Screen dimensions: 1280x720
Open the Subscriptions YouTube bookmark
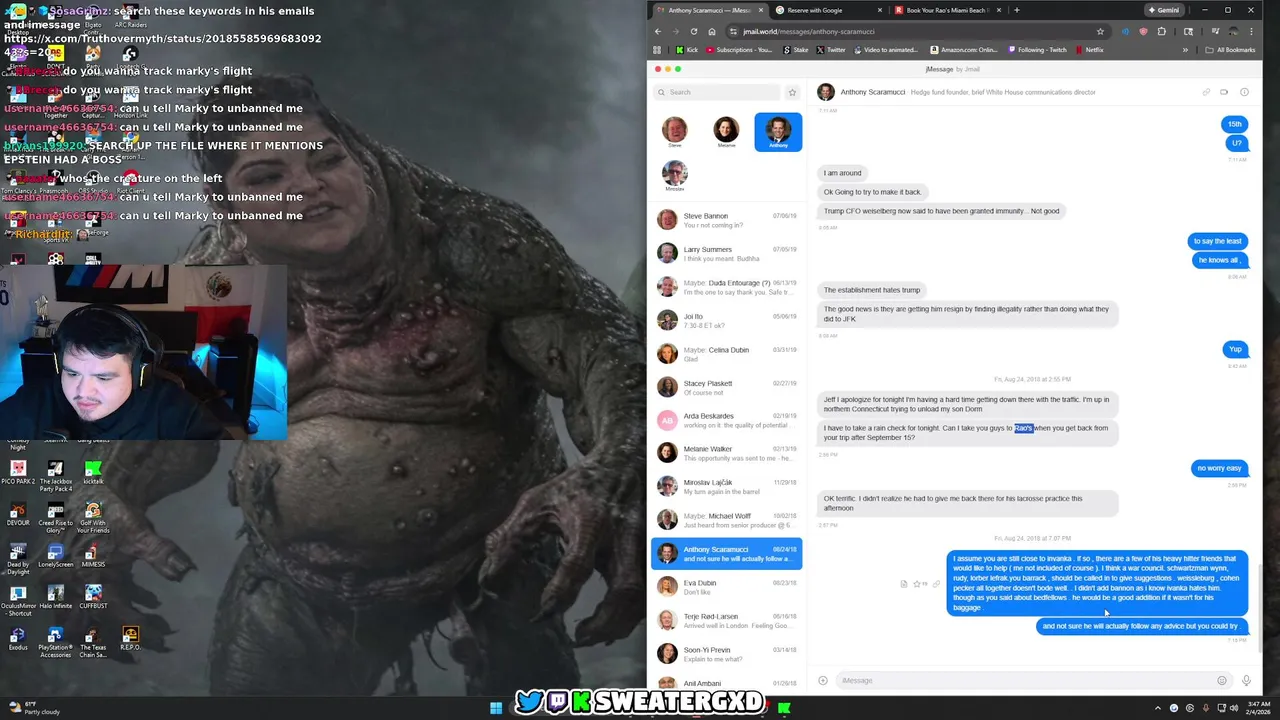click(x=738, y=50)
